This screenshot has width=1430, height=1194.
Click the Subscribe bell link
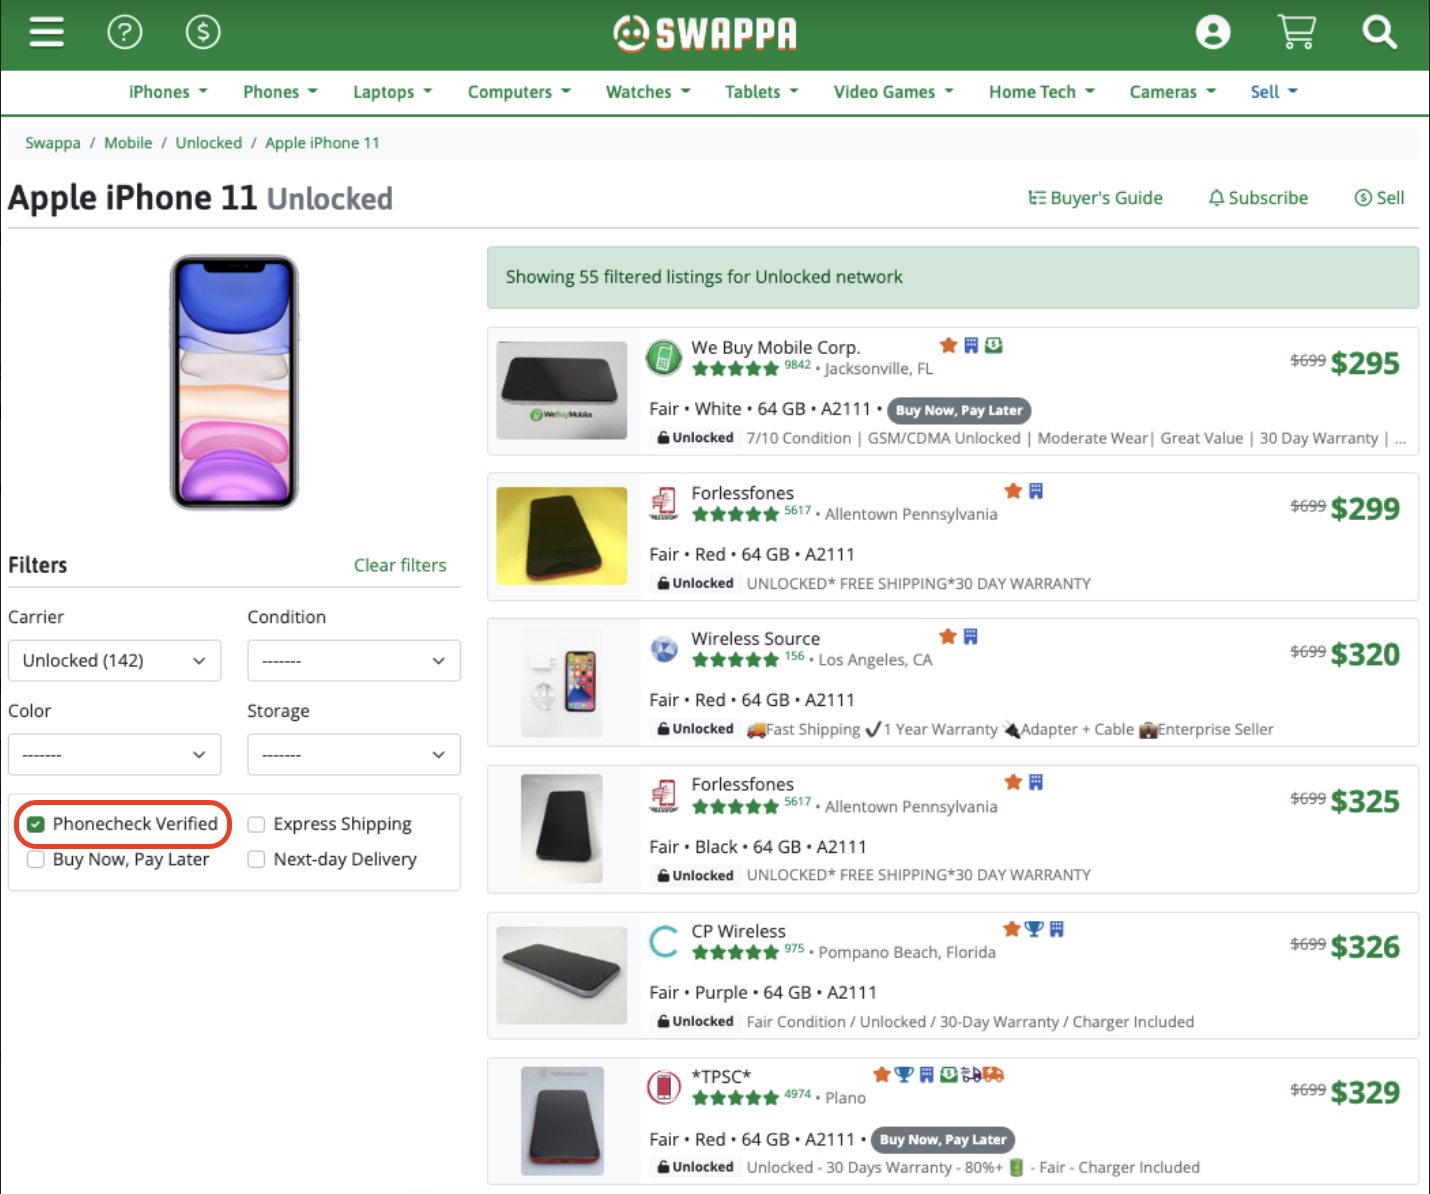tap(1258, 198)
